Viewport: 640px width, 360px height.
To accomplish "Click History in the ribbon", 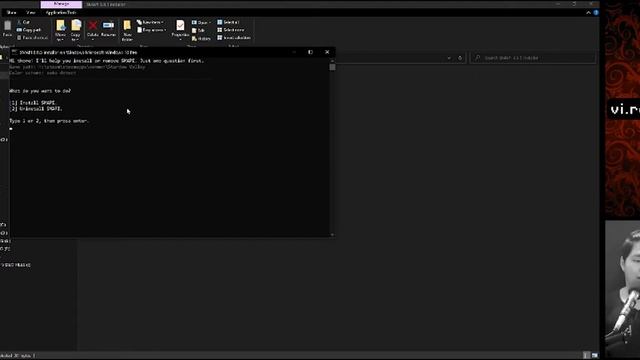I will click(x=201, y=38).
